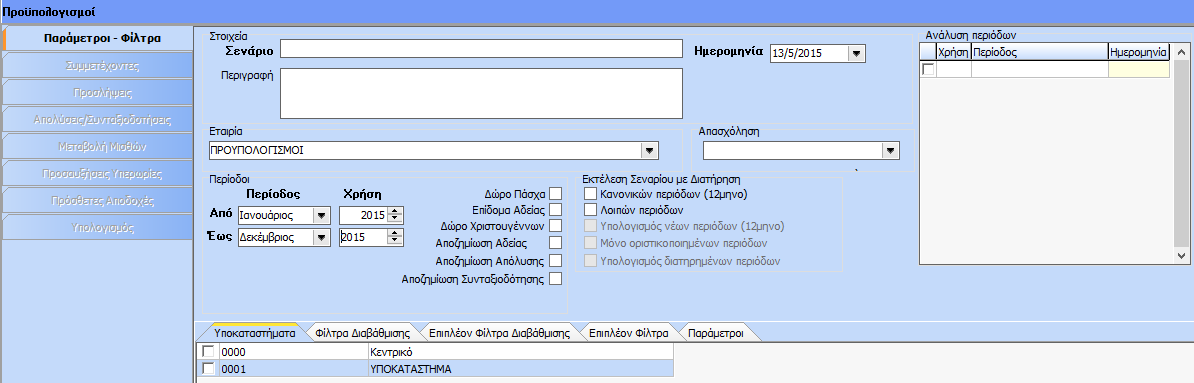Check the 0001 ΥΠΟΚΑΤΑΣΤΗΜΑ branch checkbox
1194x383 pixels.
(x=208, y=369)
